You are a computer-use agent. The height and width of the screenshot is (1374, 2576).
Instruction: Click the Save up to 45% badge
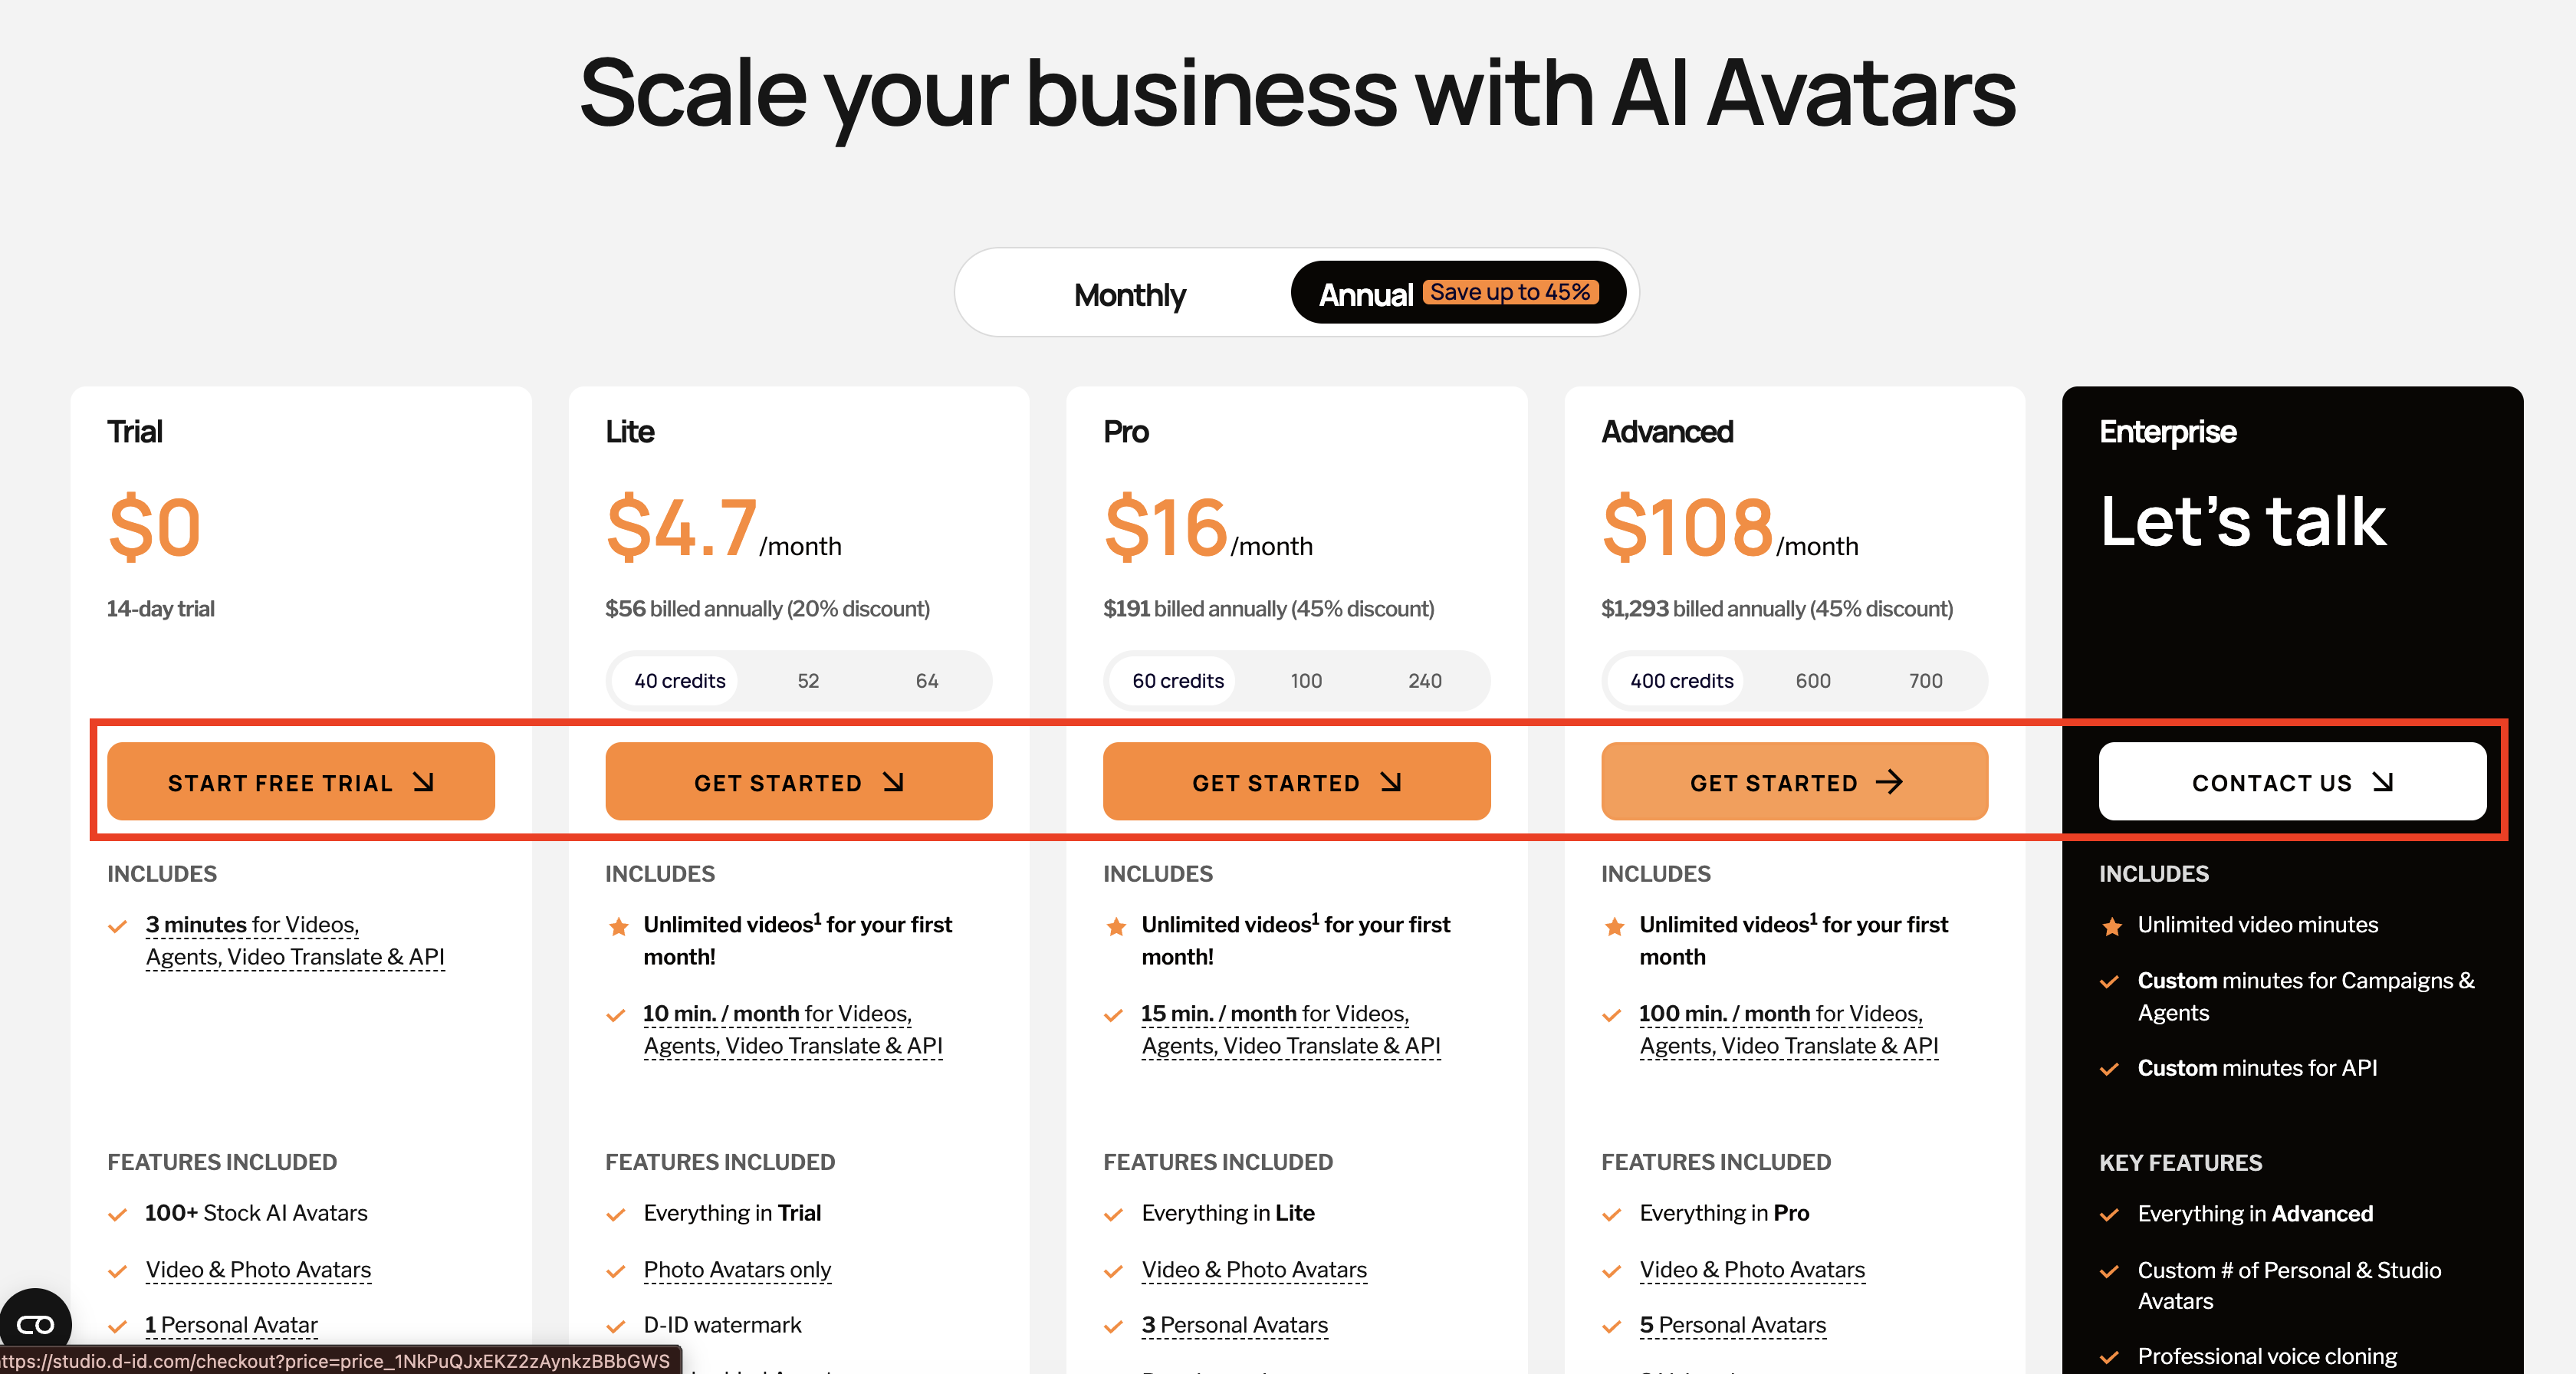pos(1510,292)
